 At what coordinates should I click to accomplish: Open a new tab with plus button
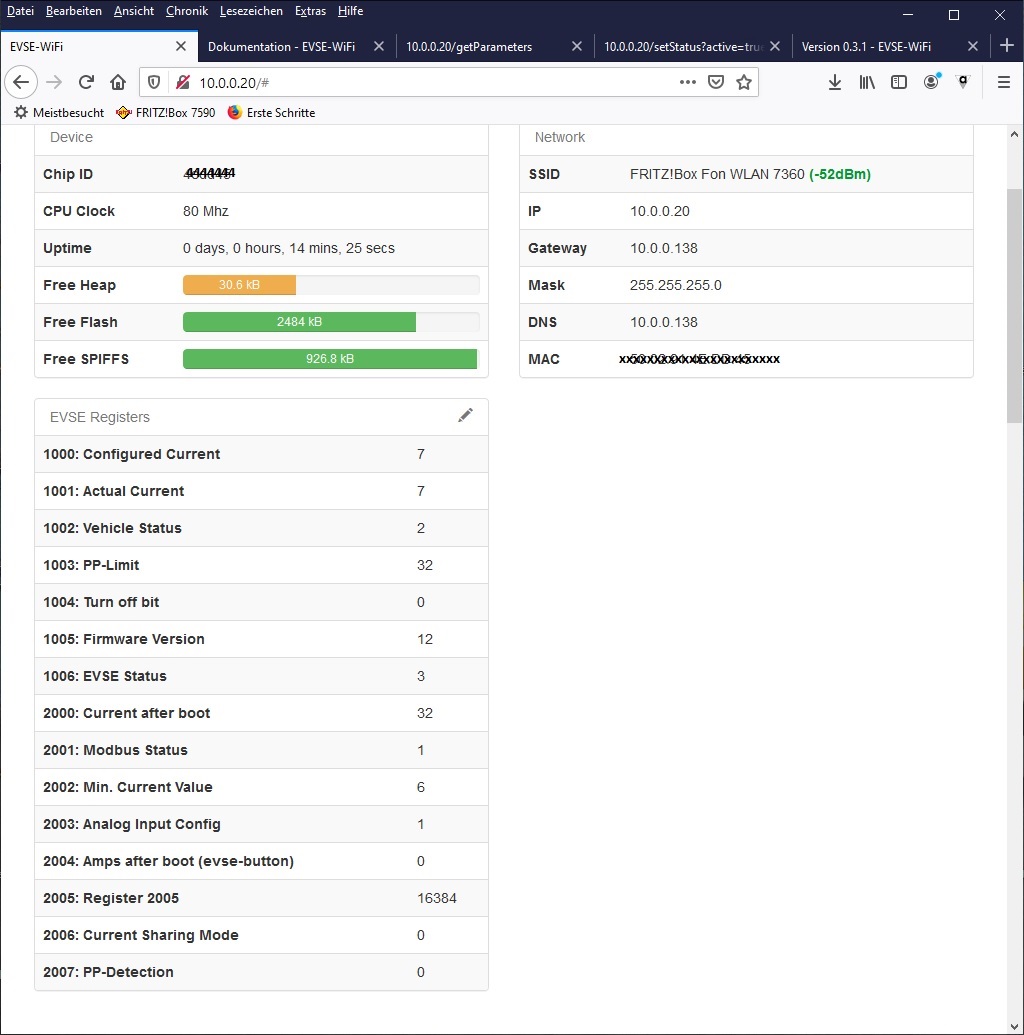click(1007, 46)
